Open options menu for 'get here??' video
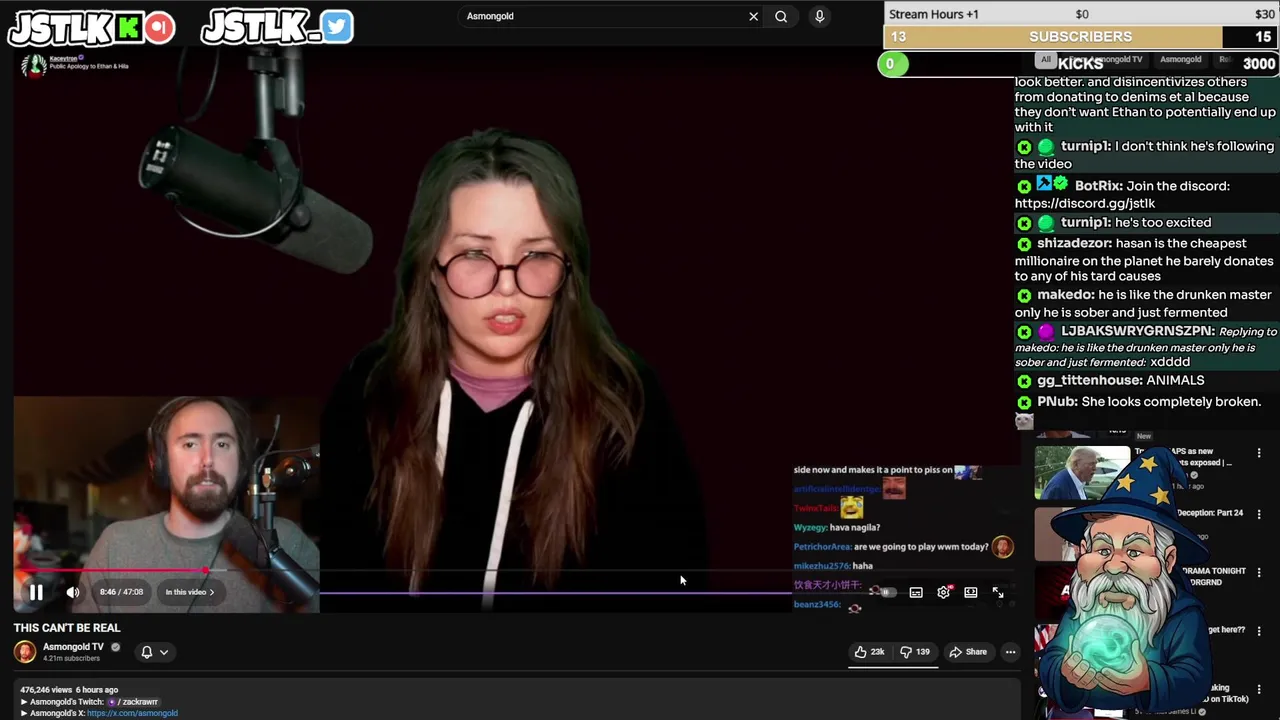 coord(1259,631)
